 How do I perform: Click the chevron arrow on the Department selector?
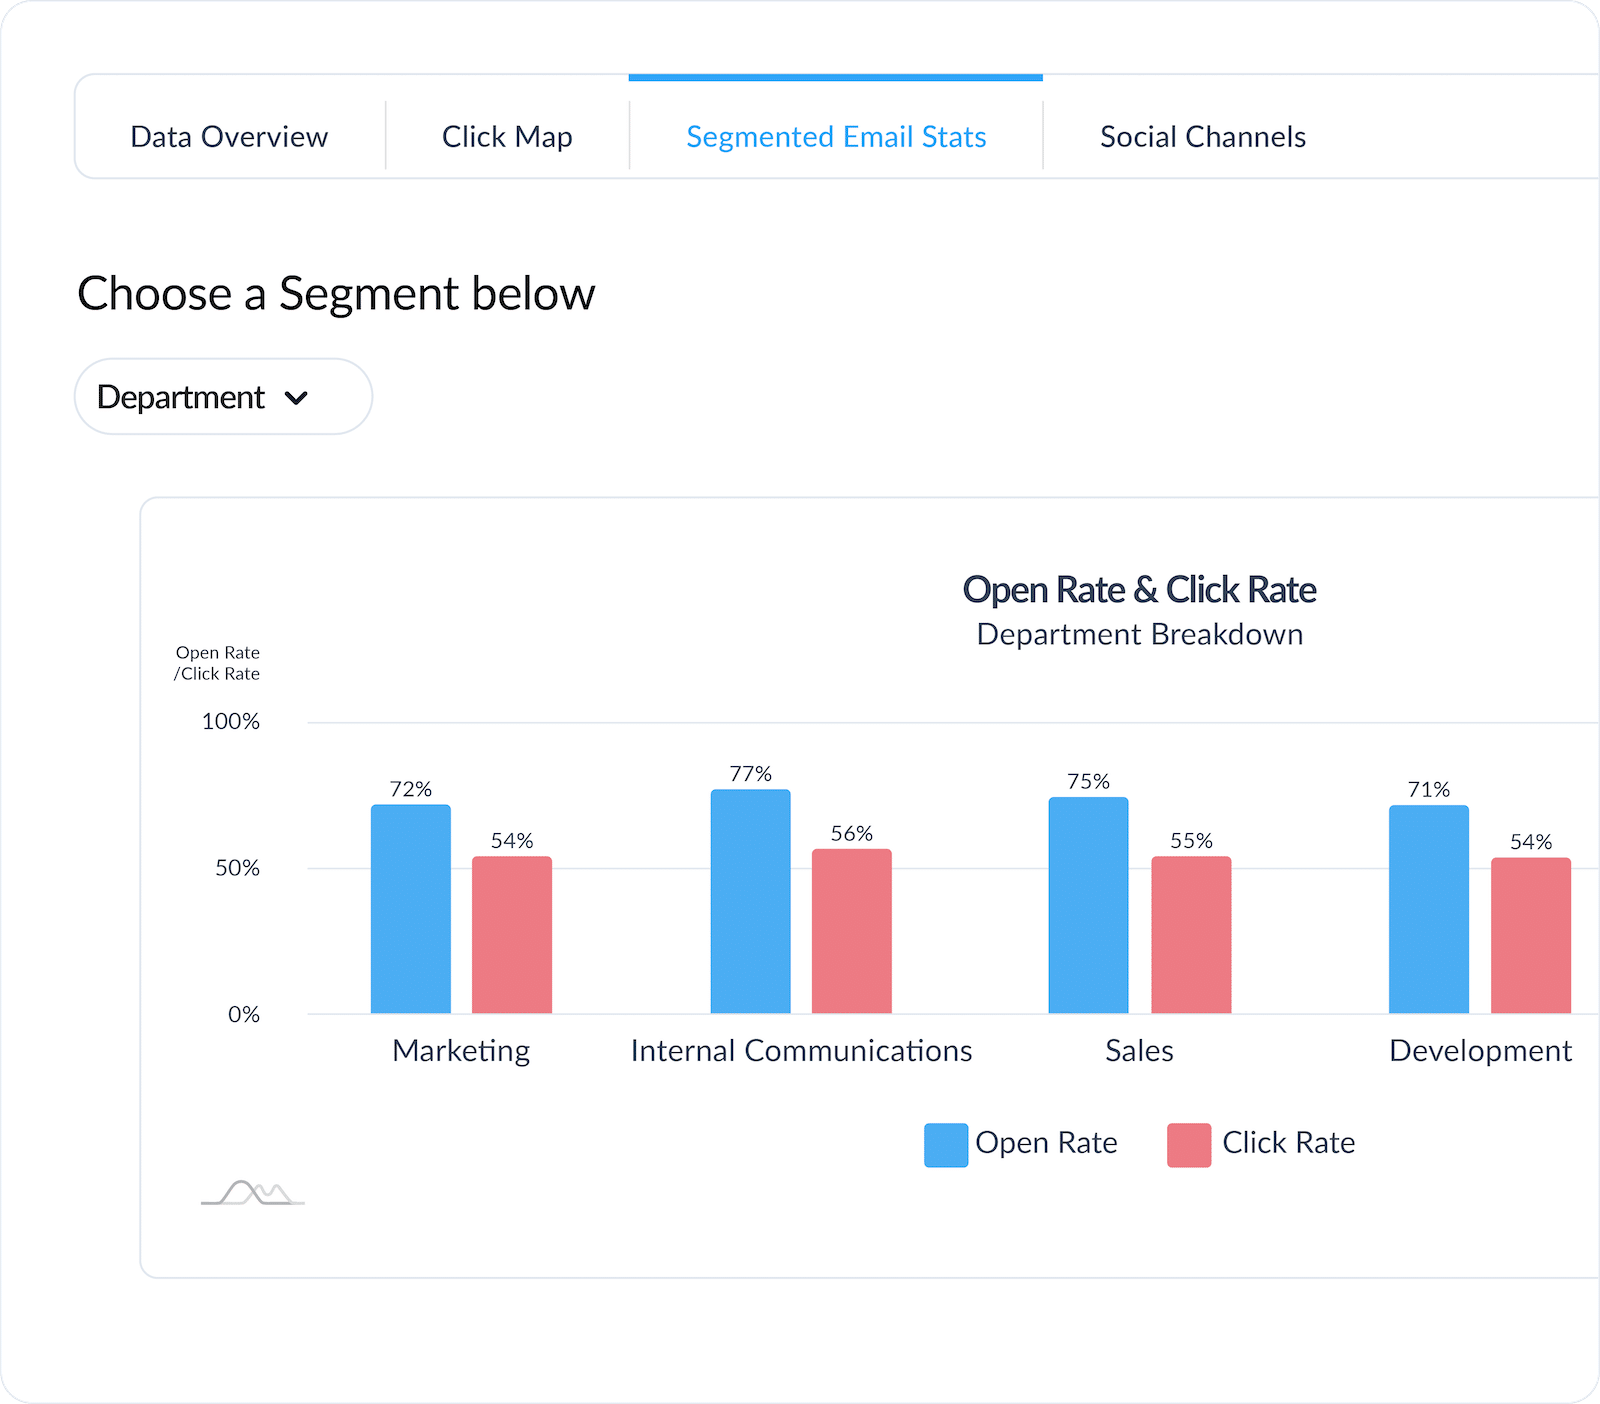(296, 398)
